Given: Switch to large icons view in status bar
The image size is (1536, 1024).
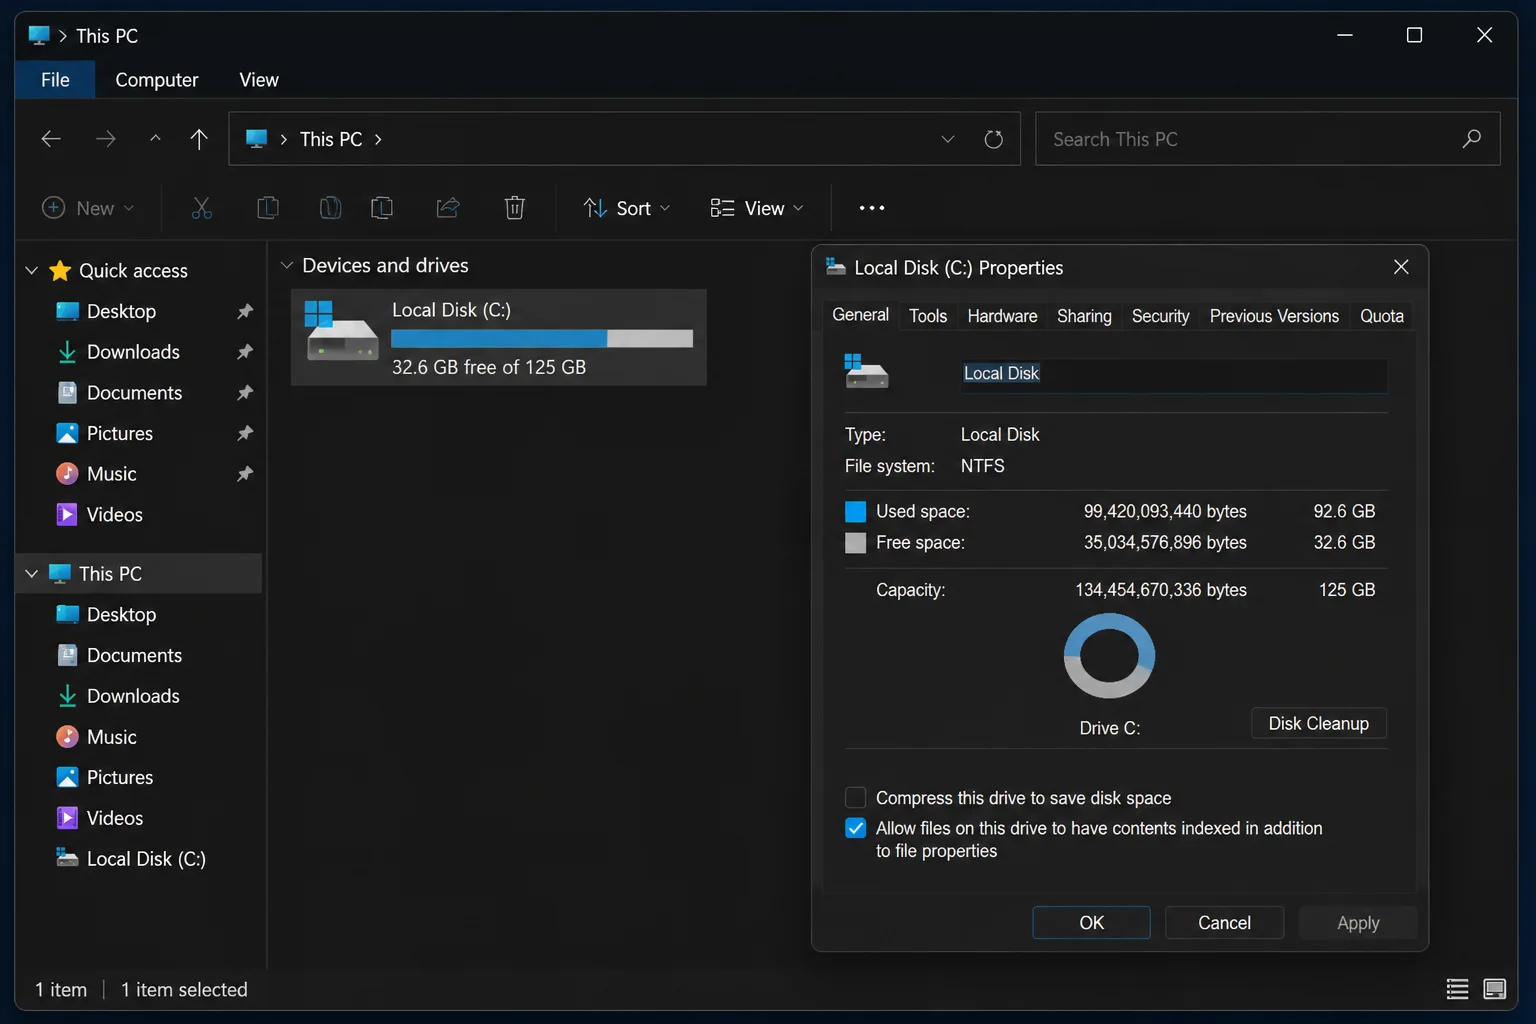Looking at the screenshot, I should [1495, 989].
